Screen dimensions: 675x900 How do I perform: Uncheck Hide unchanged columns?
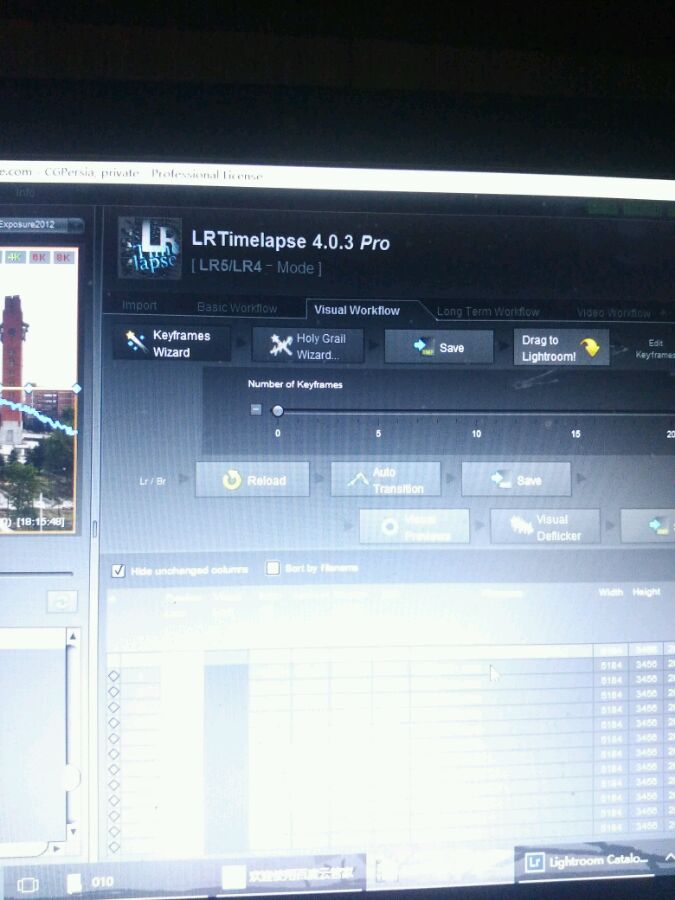[x=118, y=571]
